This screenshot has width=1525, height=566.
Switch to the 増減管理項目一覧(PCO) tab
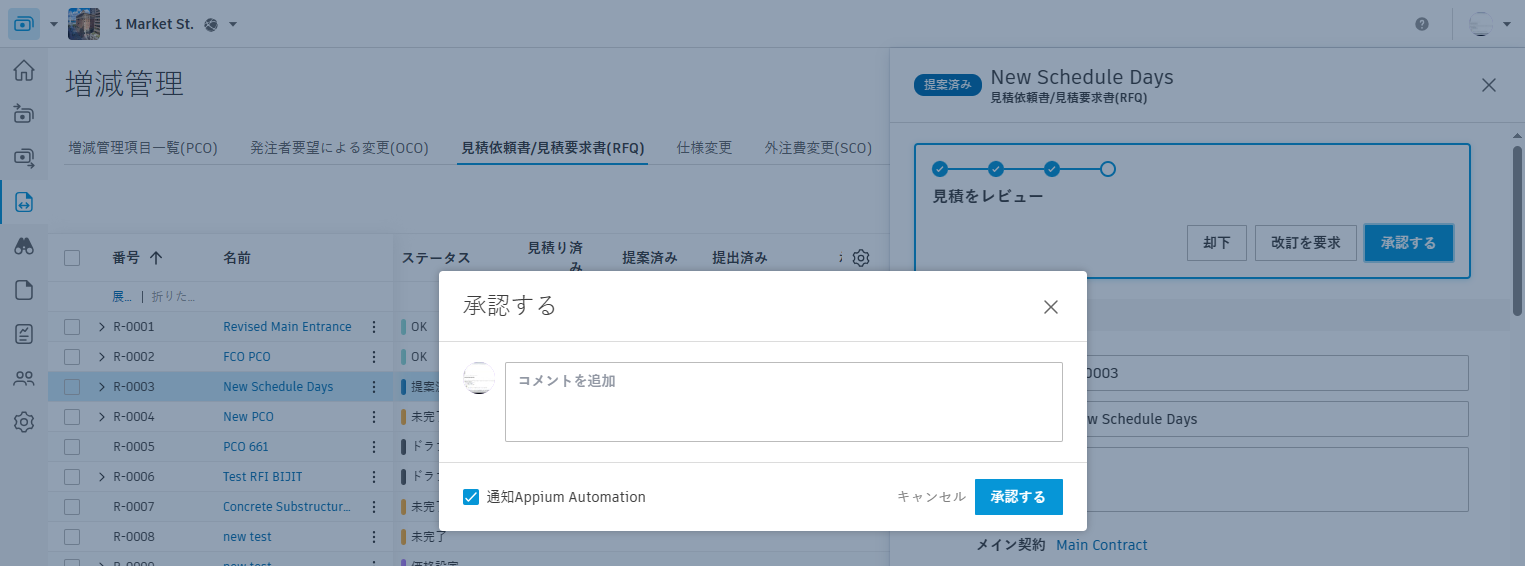point(143,148)
